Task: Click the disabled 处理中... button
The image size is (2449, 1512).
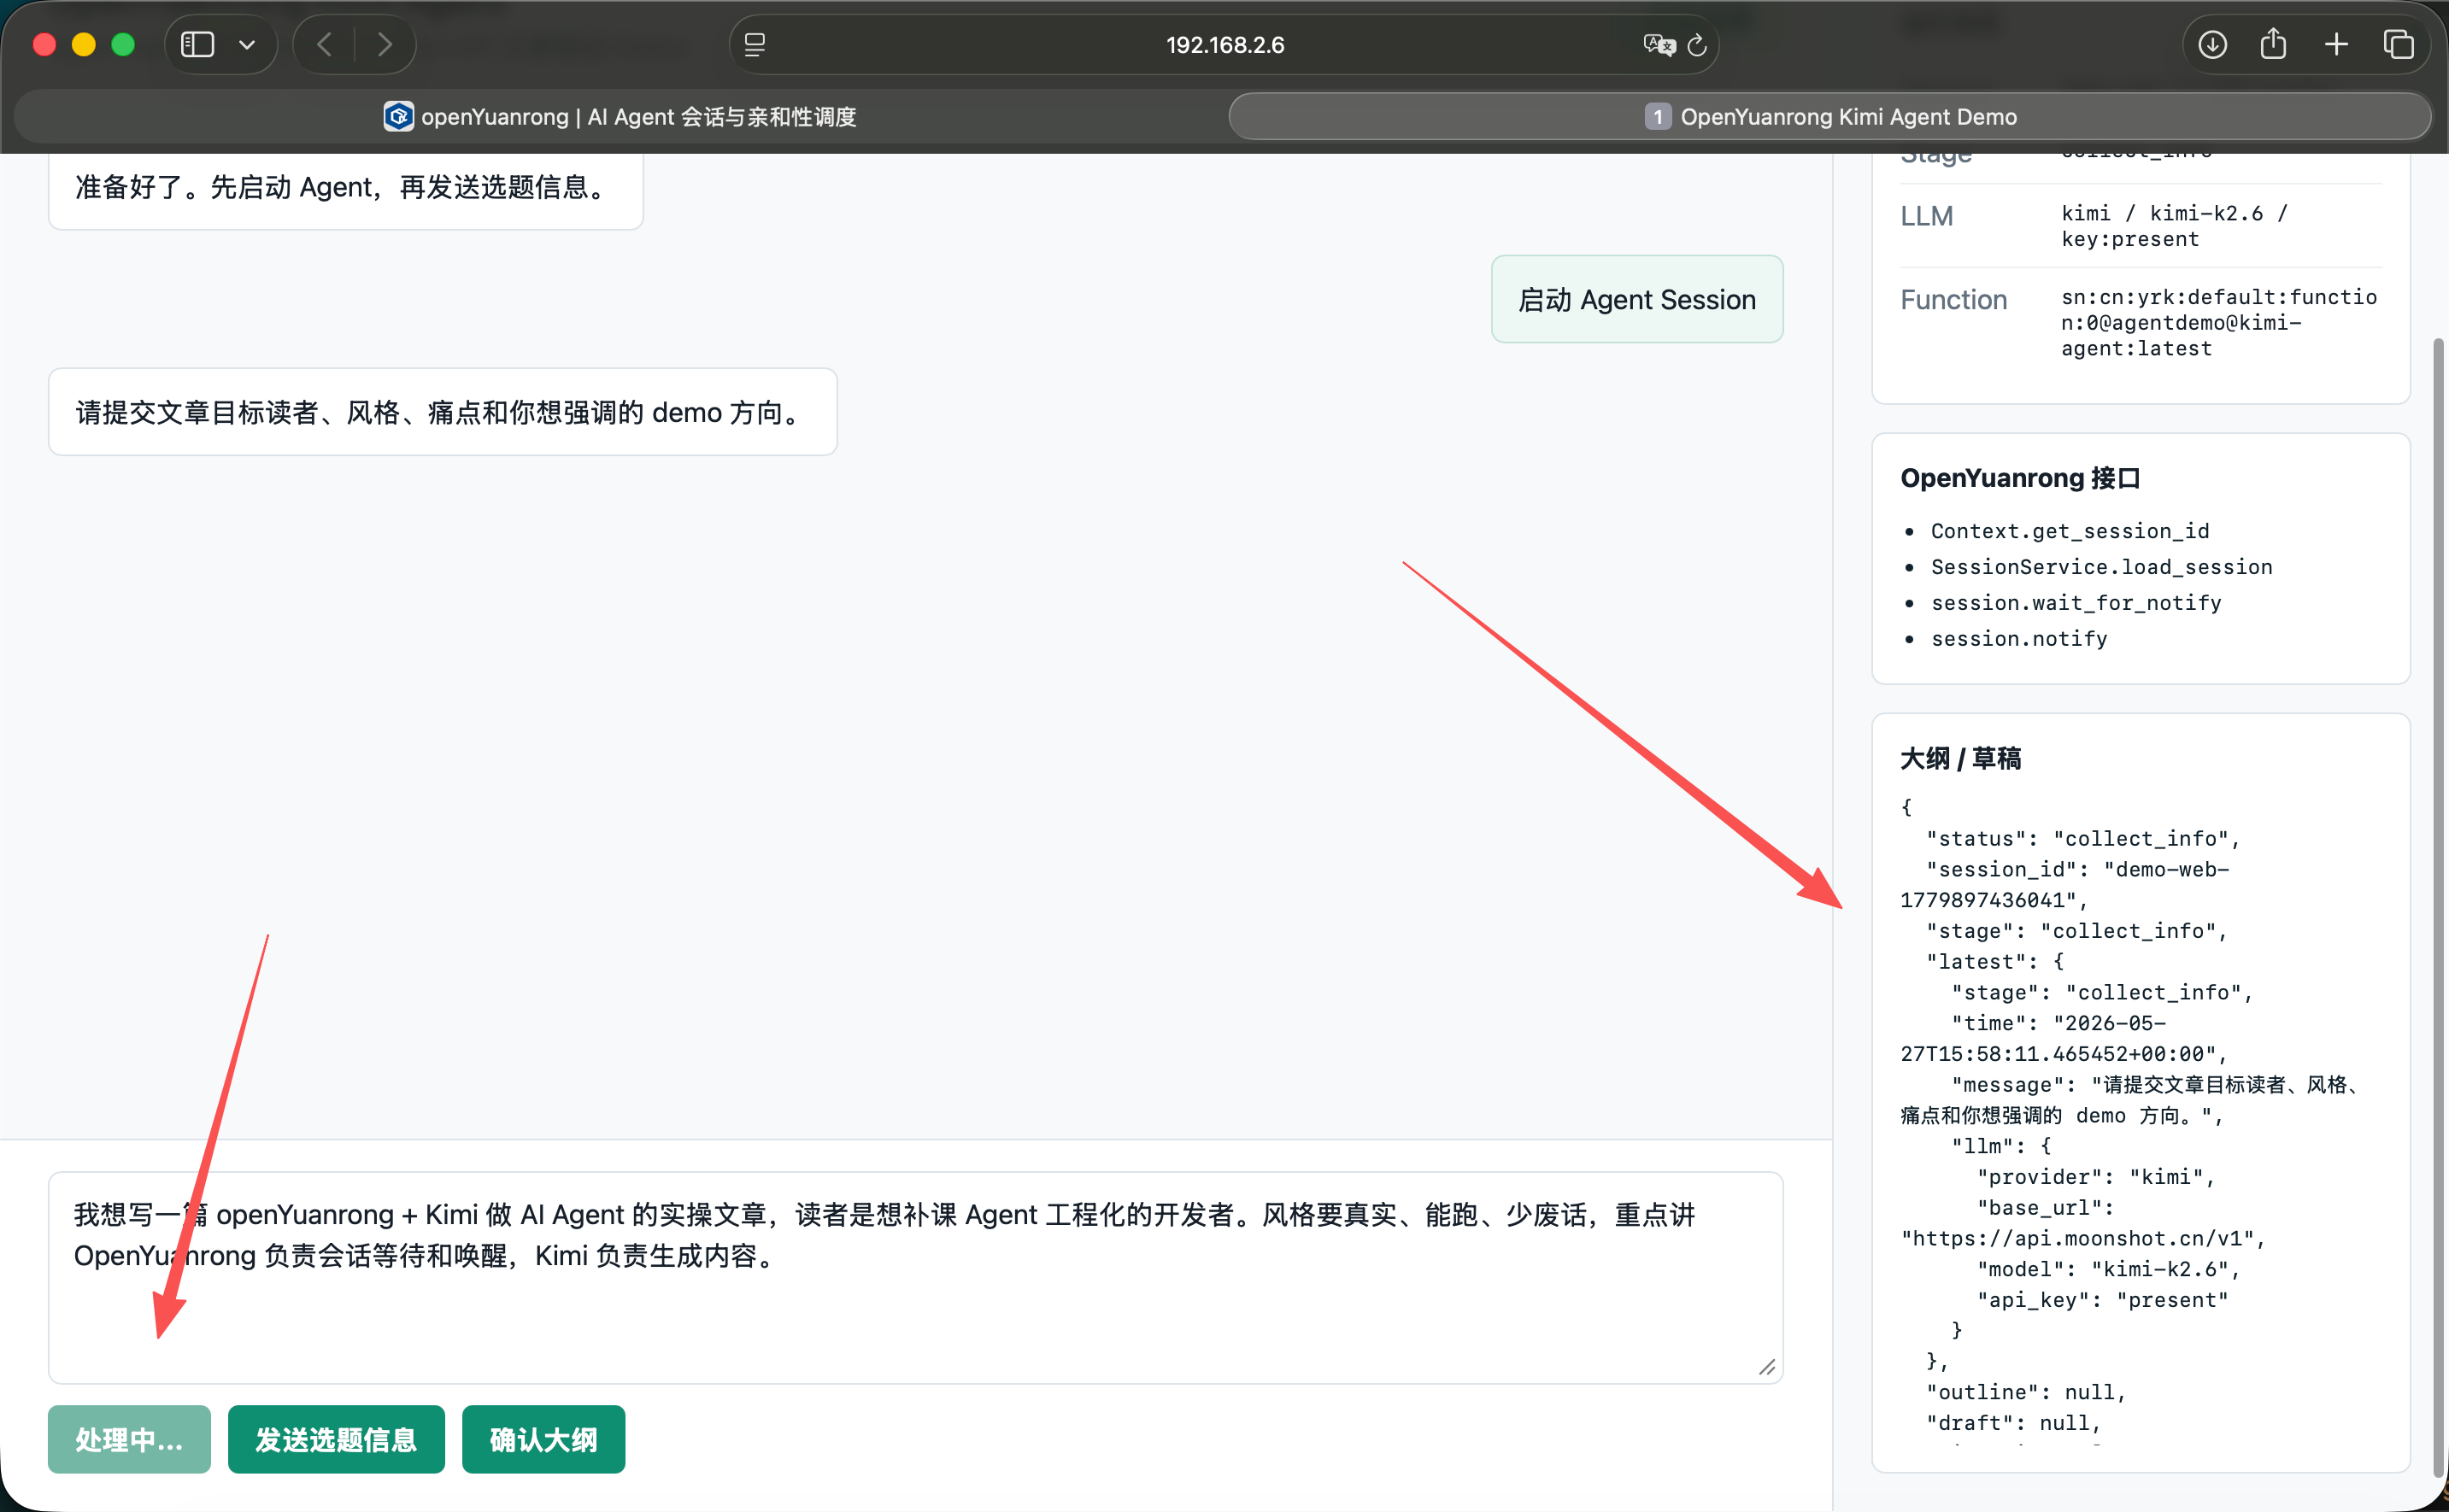Action: (x=129, y=1439)
